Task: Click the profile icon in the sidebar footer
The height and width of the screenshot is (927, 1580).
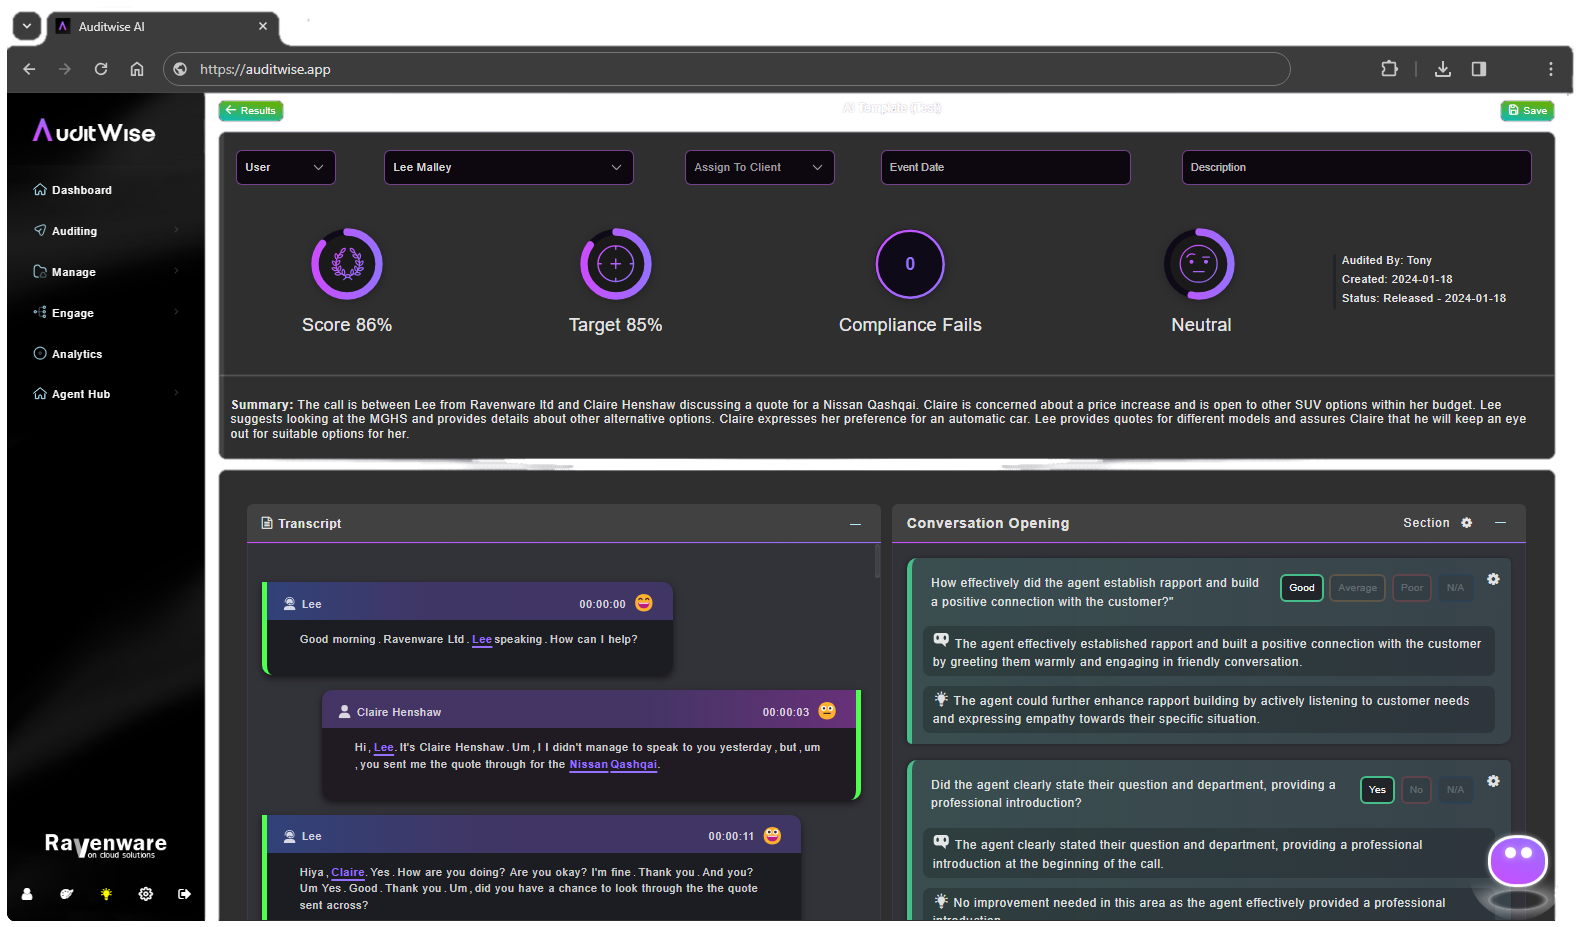Action: (27, 894)
